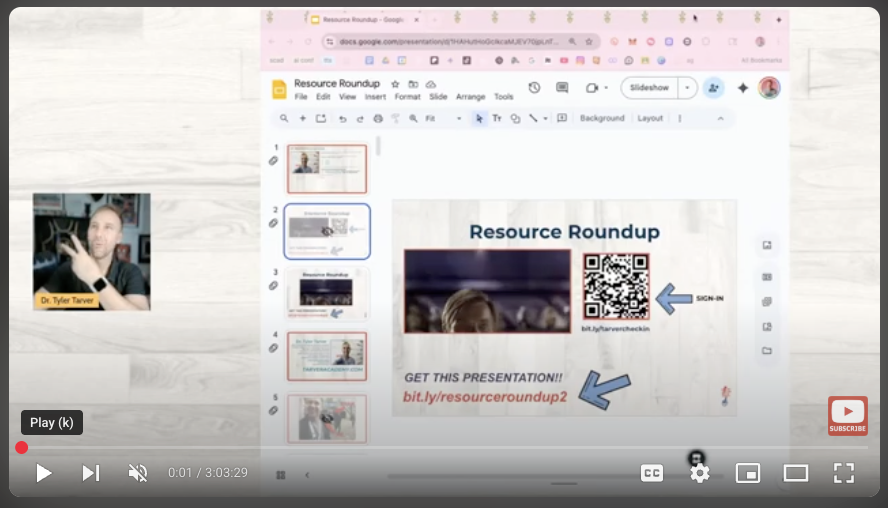This screenshot has width=888, height=508.
Task: Toggle theater mode view
Action: coord(796,473)
